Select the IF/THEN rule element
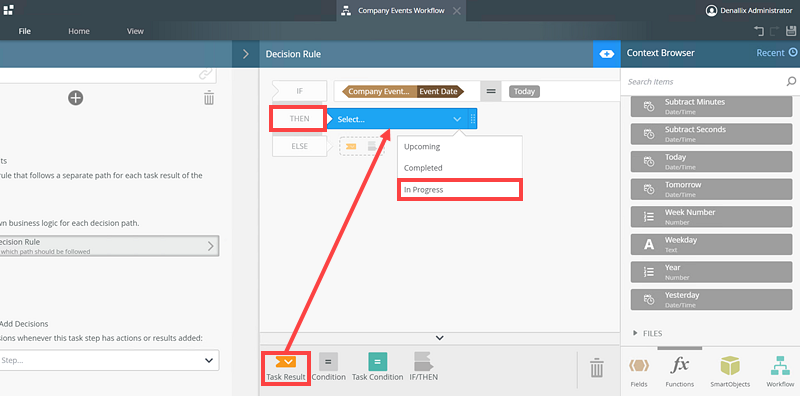This screenshot has width=800, height=396. coord(424,367)
